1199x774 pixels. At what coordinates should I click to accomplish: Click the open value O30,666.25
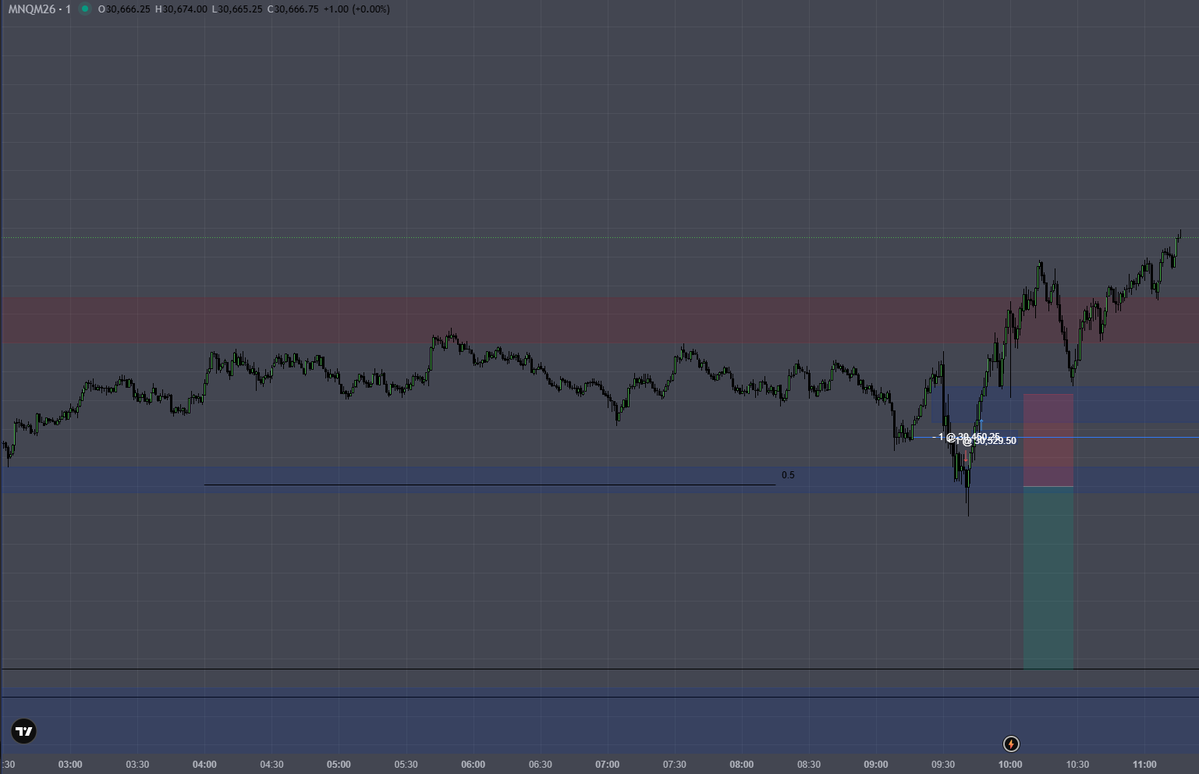click(124, 9)
